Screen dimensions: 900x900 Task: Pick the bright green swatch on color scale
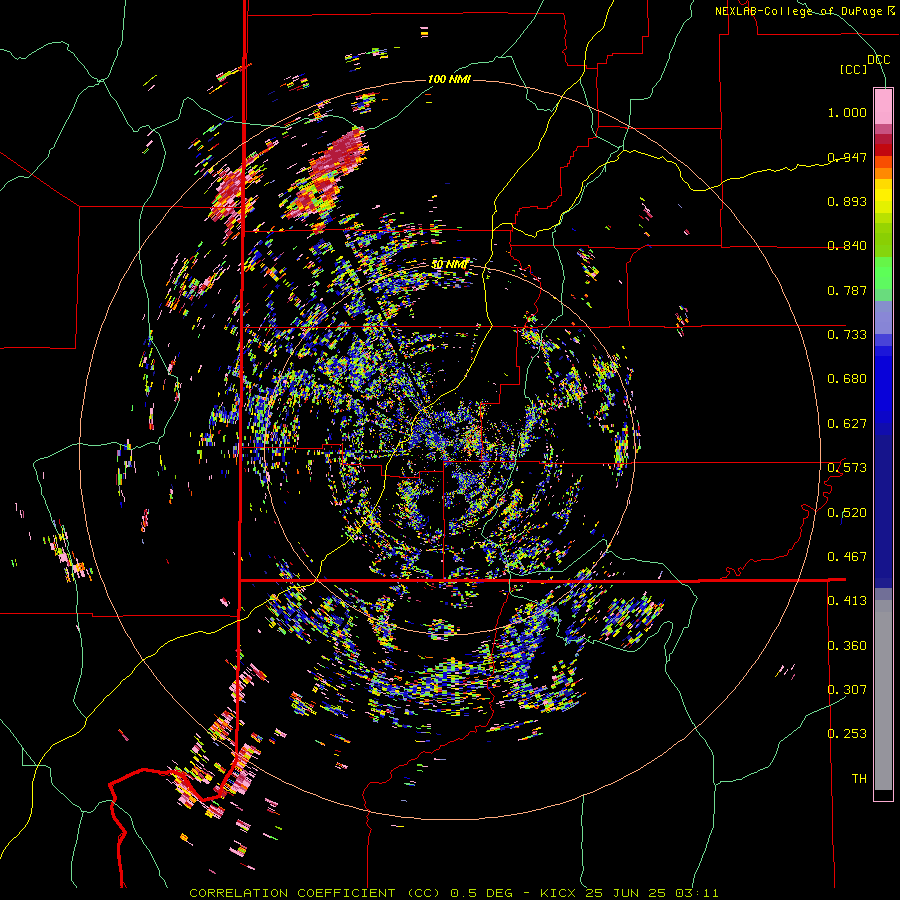point(883,273)
